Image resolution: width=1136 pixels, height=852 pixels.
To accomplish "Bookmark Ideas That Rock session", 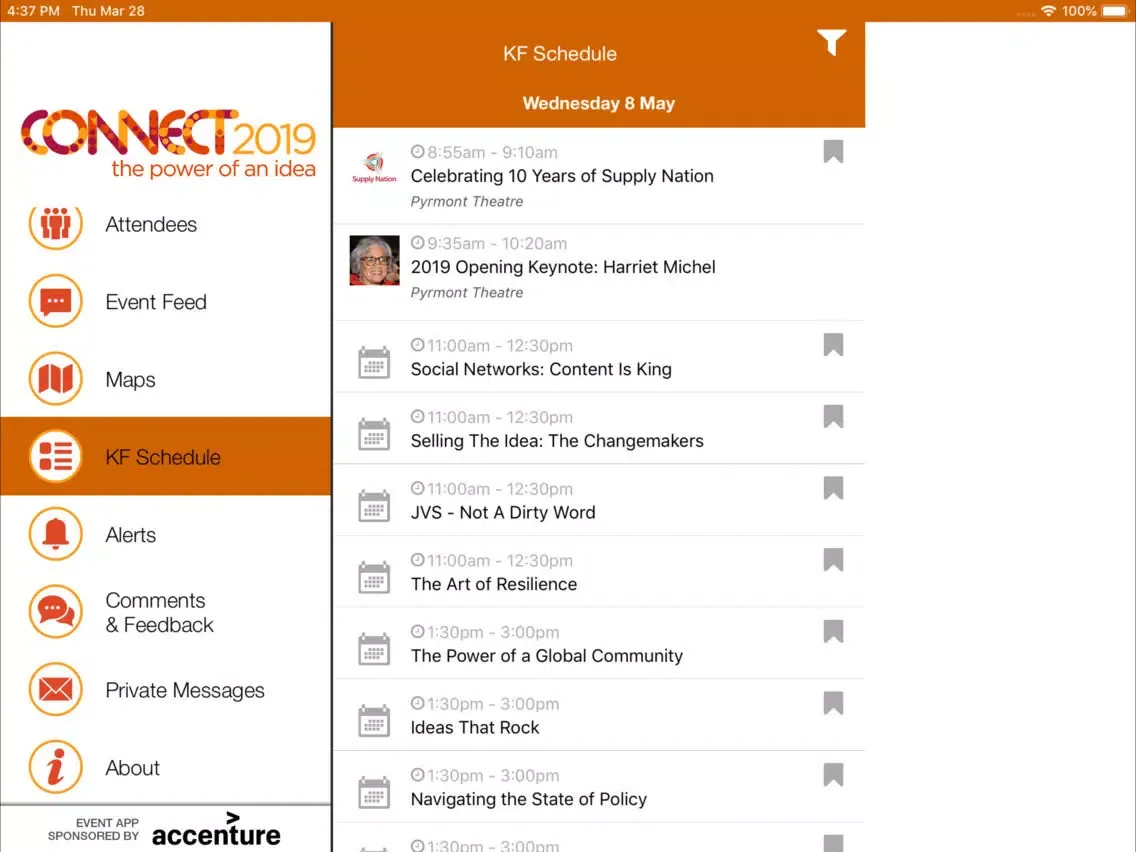I will pos(833,703).
